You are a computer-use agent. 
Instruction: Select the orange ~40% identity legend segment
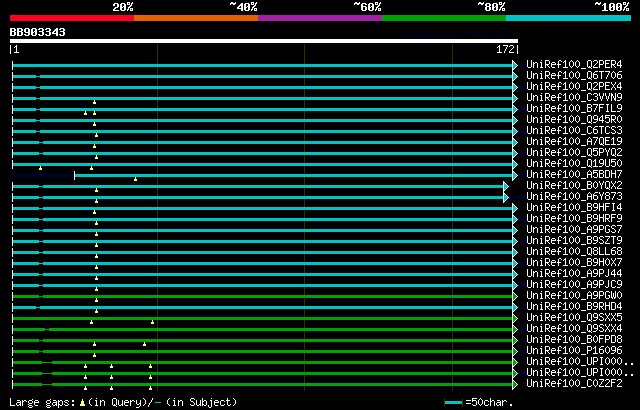point(196,18)
